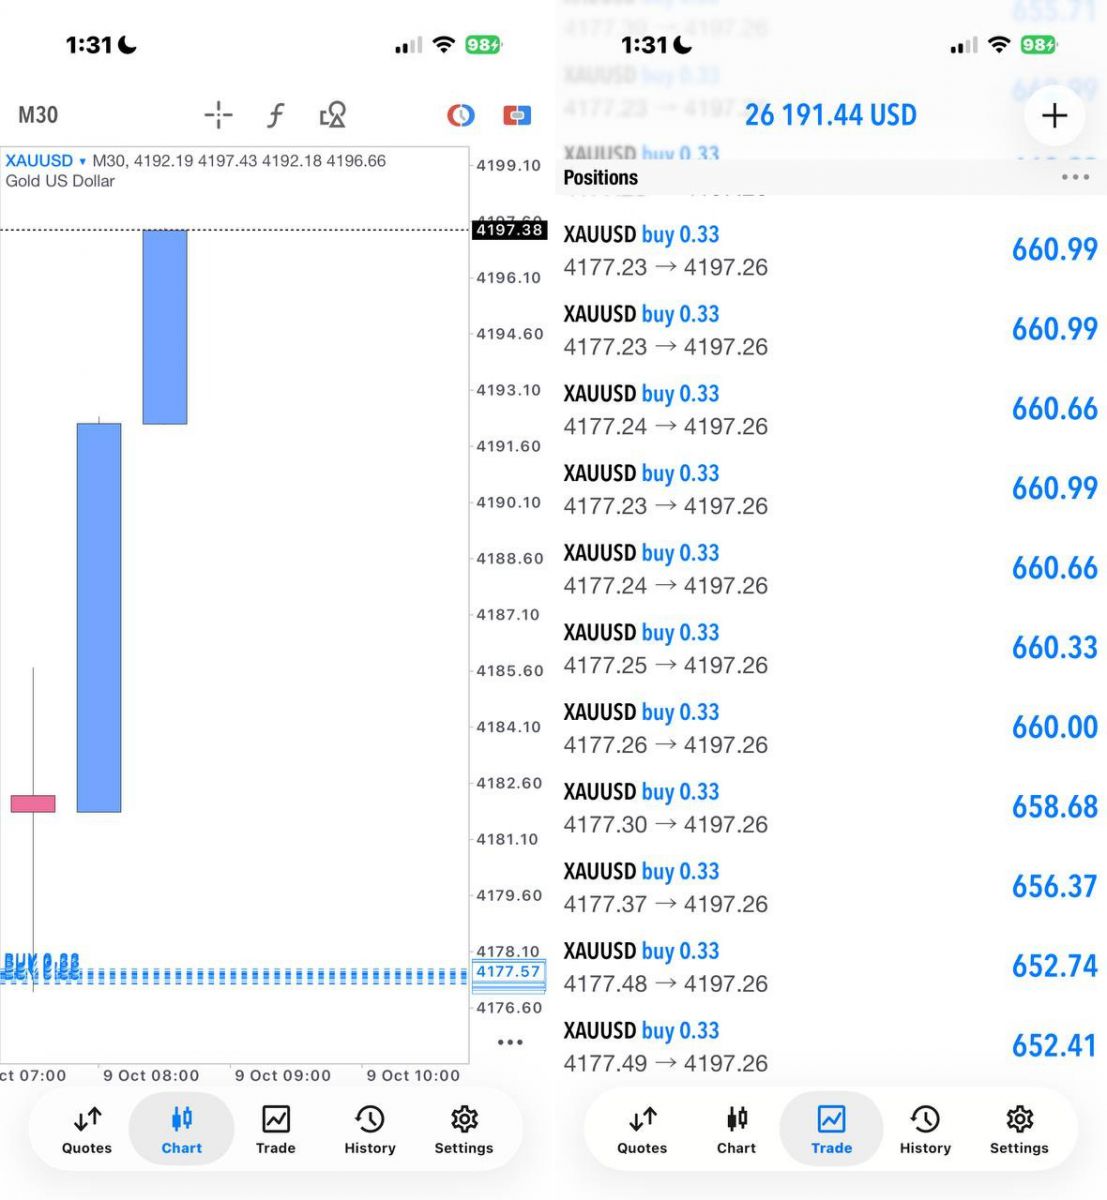
Task: Open Settings gear on the Chart screen
Action: (464, 1130)
